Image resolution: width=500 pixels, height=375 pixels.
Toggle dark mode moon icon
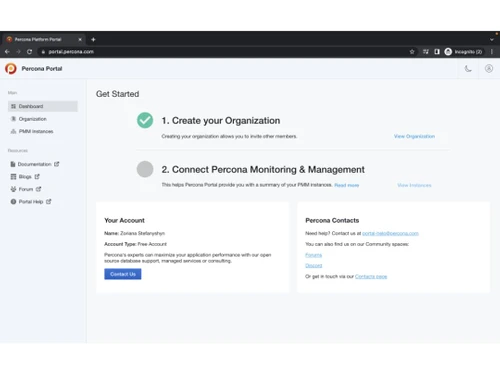[x=468, y=69]
